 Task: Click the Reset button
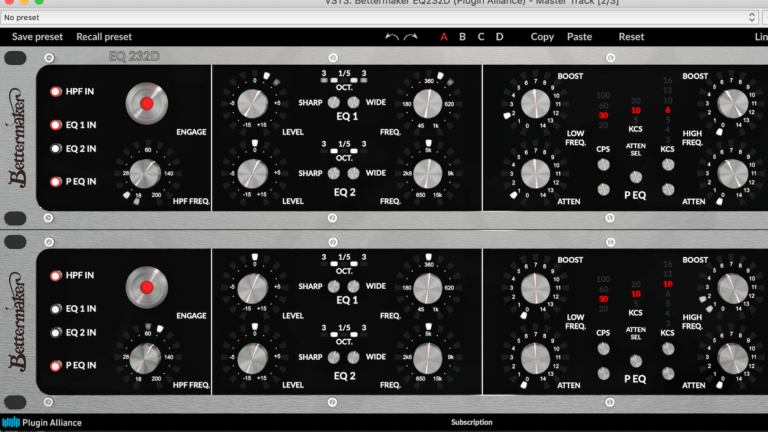pyautogui.click(x=631, y=37)
